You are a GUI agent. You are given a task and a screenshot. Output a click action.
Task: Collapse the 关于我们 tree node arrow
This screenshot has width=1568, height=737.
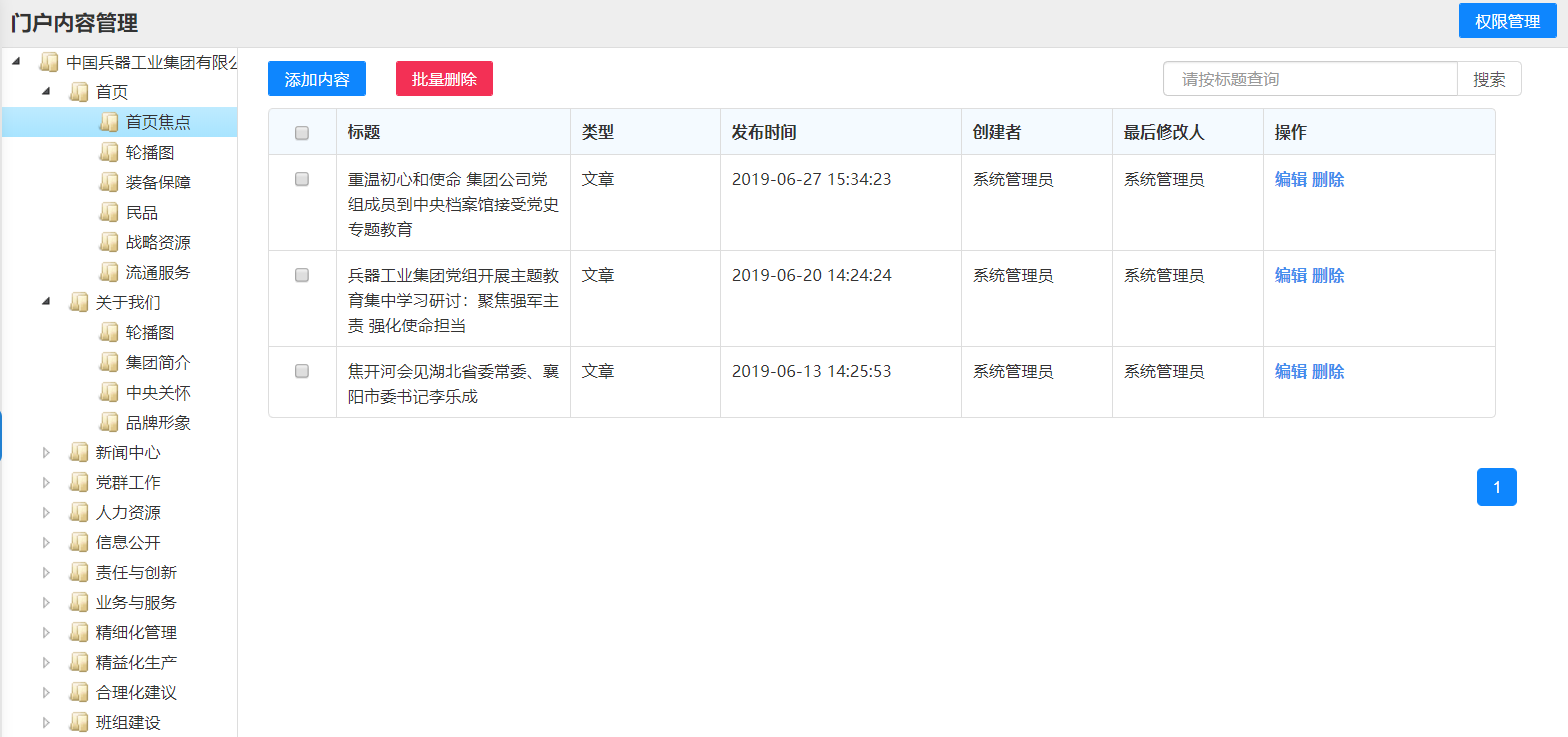tap(46, 302)
